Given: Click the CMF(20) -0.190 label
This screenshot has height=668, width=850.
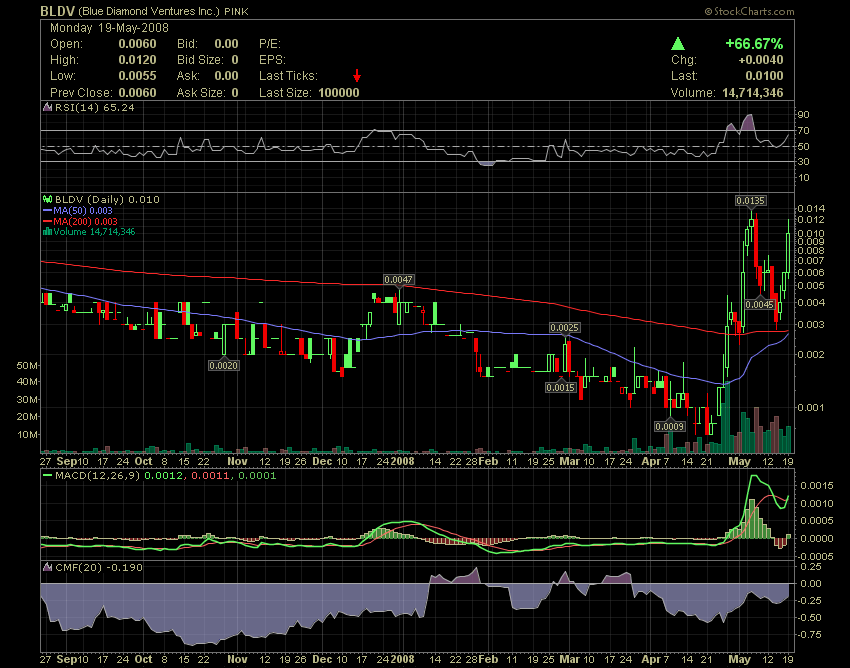Looking at the screenshot, I should [x=99, y=567].
